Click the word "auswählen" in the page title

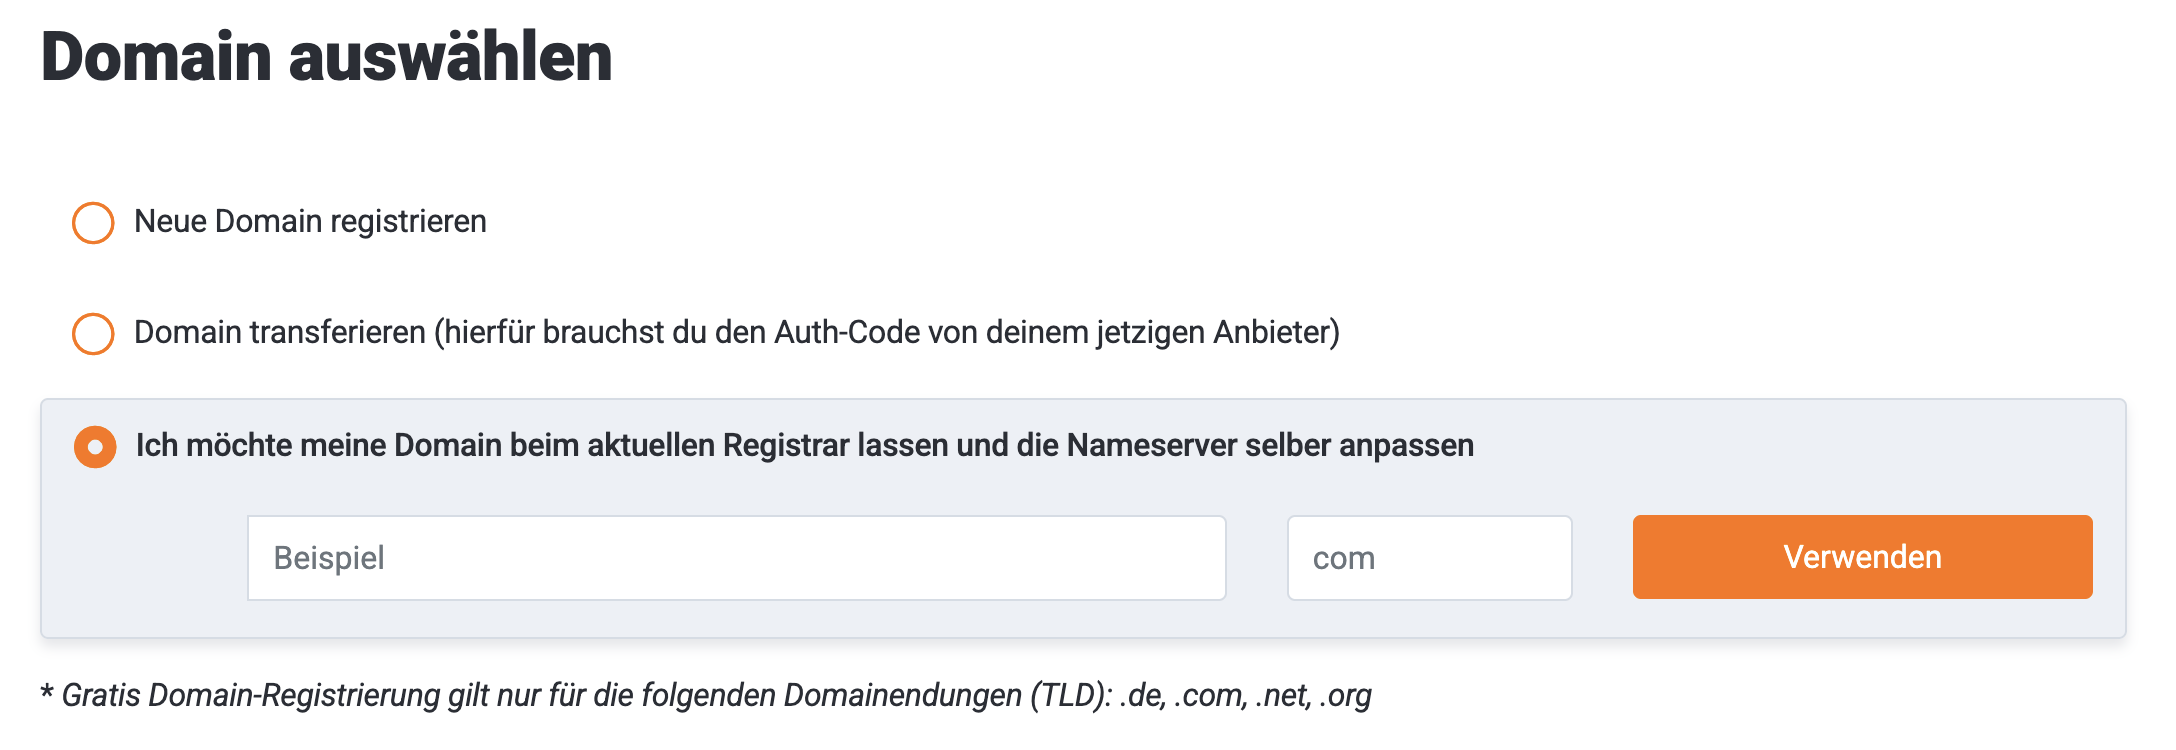(450, 57)
